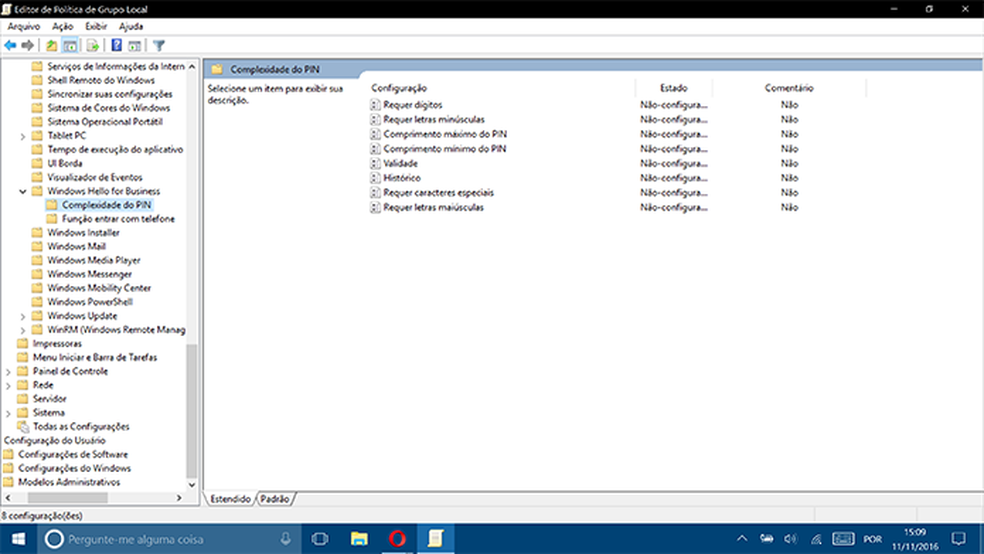Open File Explorer from taskbar
The height and width of the screenshot is (554, 984).
[x=359, y=539]
